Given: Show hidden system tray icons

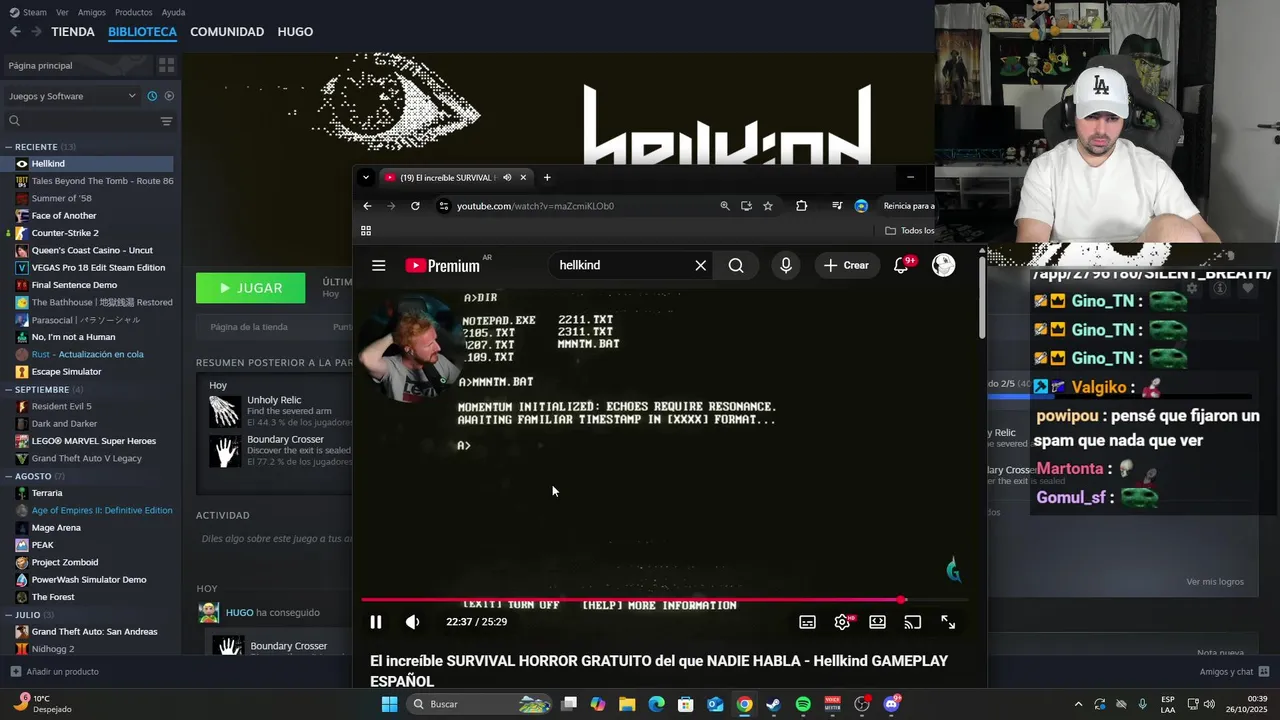Looking at the screenshot, I should [x=1078, y=704].
